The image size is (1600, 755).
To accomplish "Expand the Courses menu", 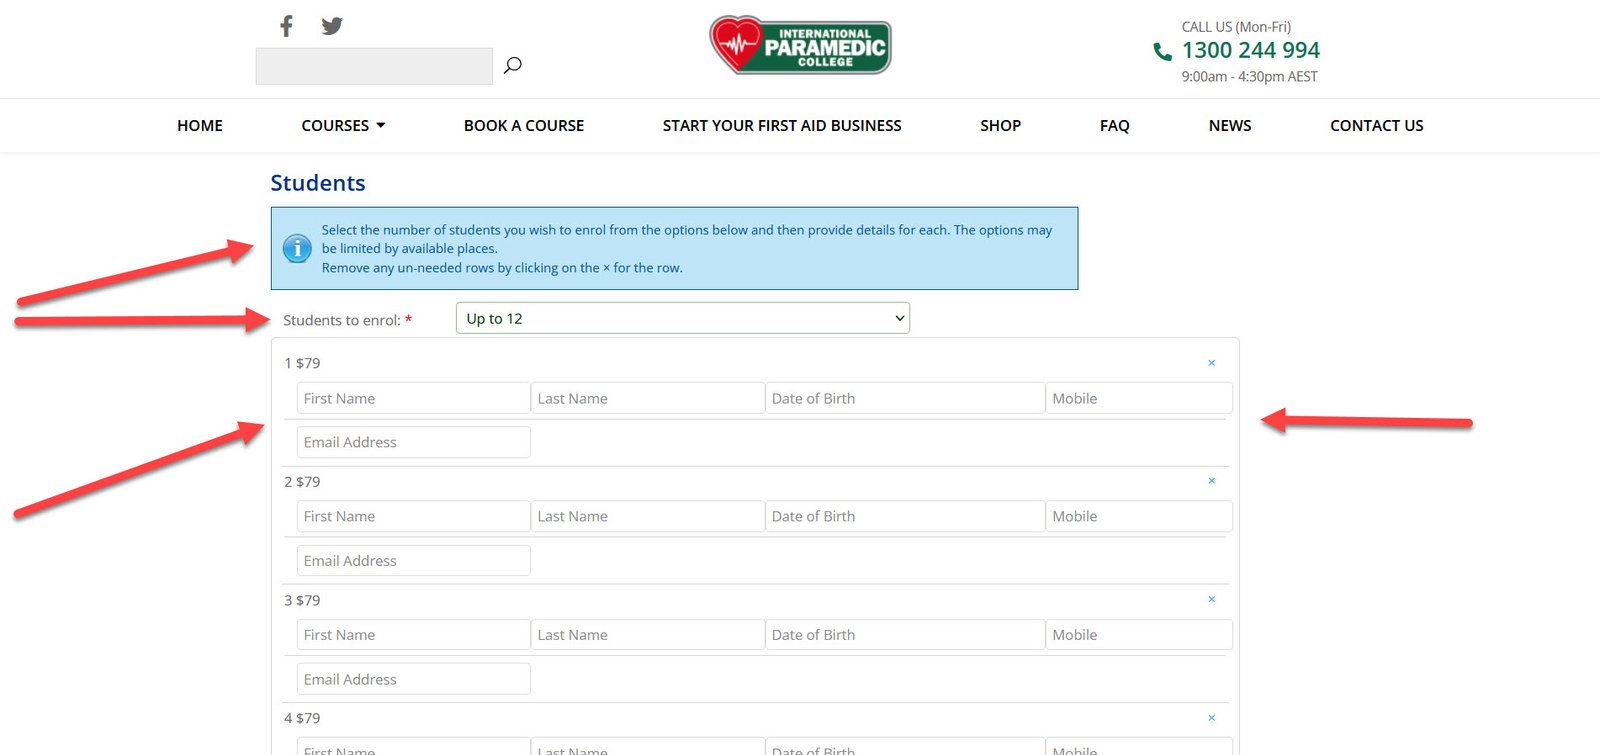I will (343, 125).
